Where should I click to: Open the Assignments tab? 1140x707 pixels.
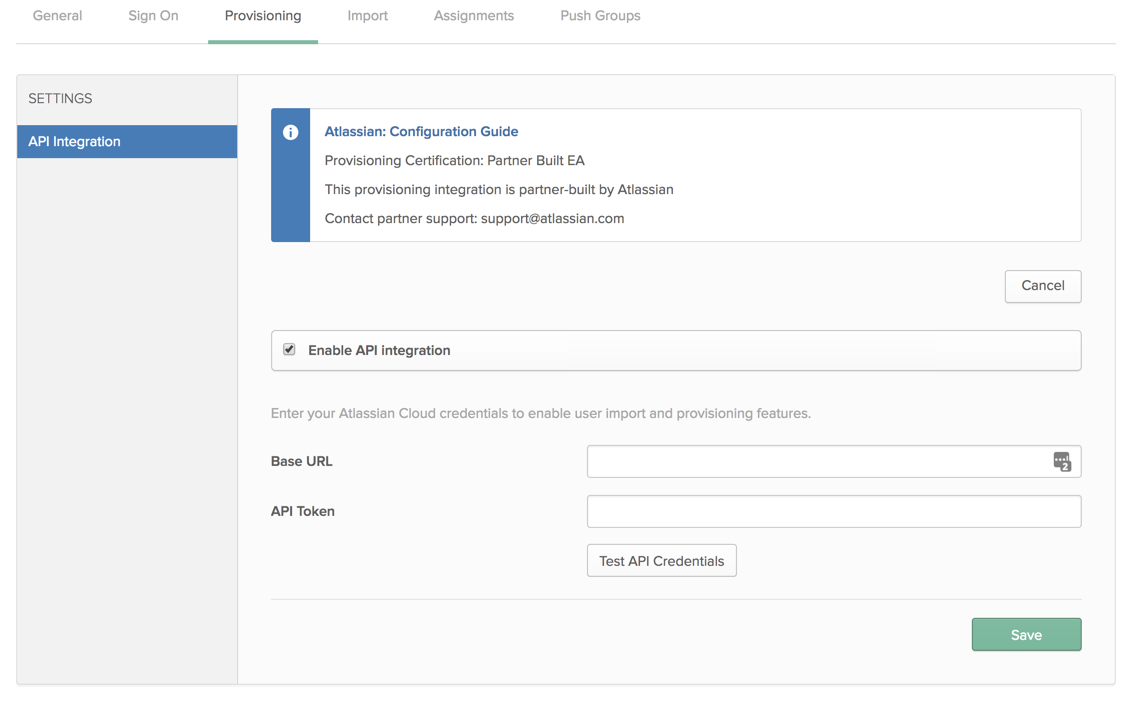pyautogui.click(x=473, y=16)
